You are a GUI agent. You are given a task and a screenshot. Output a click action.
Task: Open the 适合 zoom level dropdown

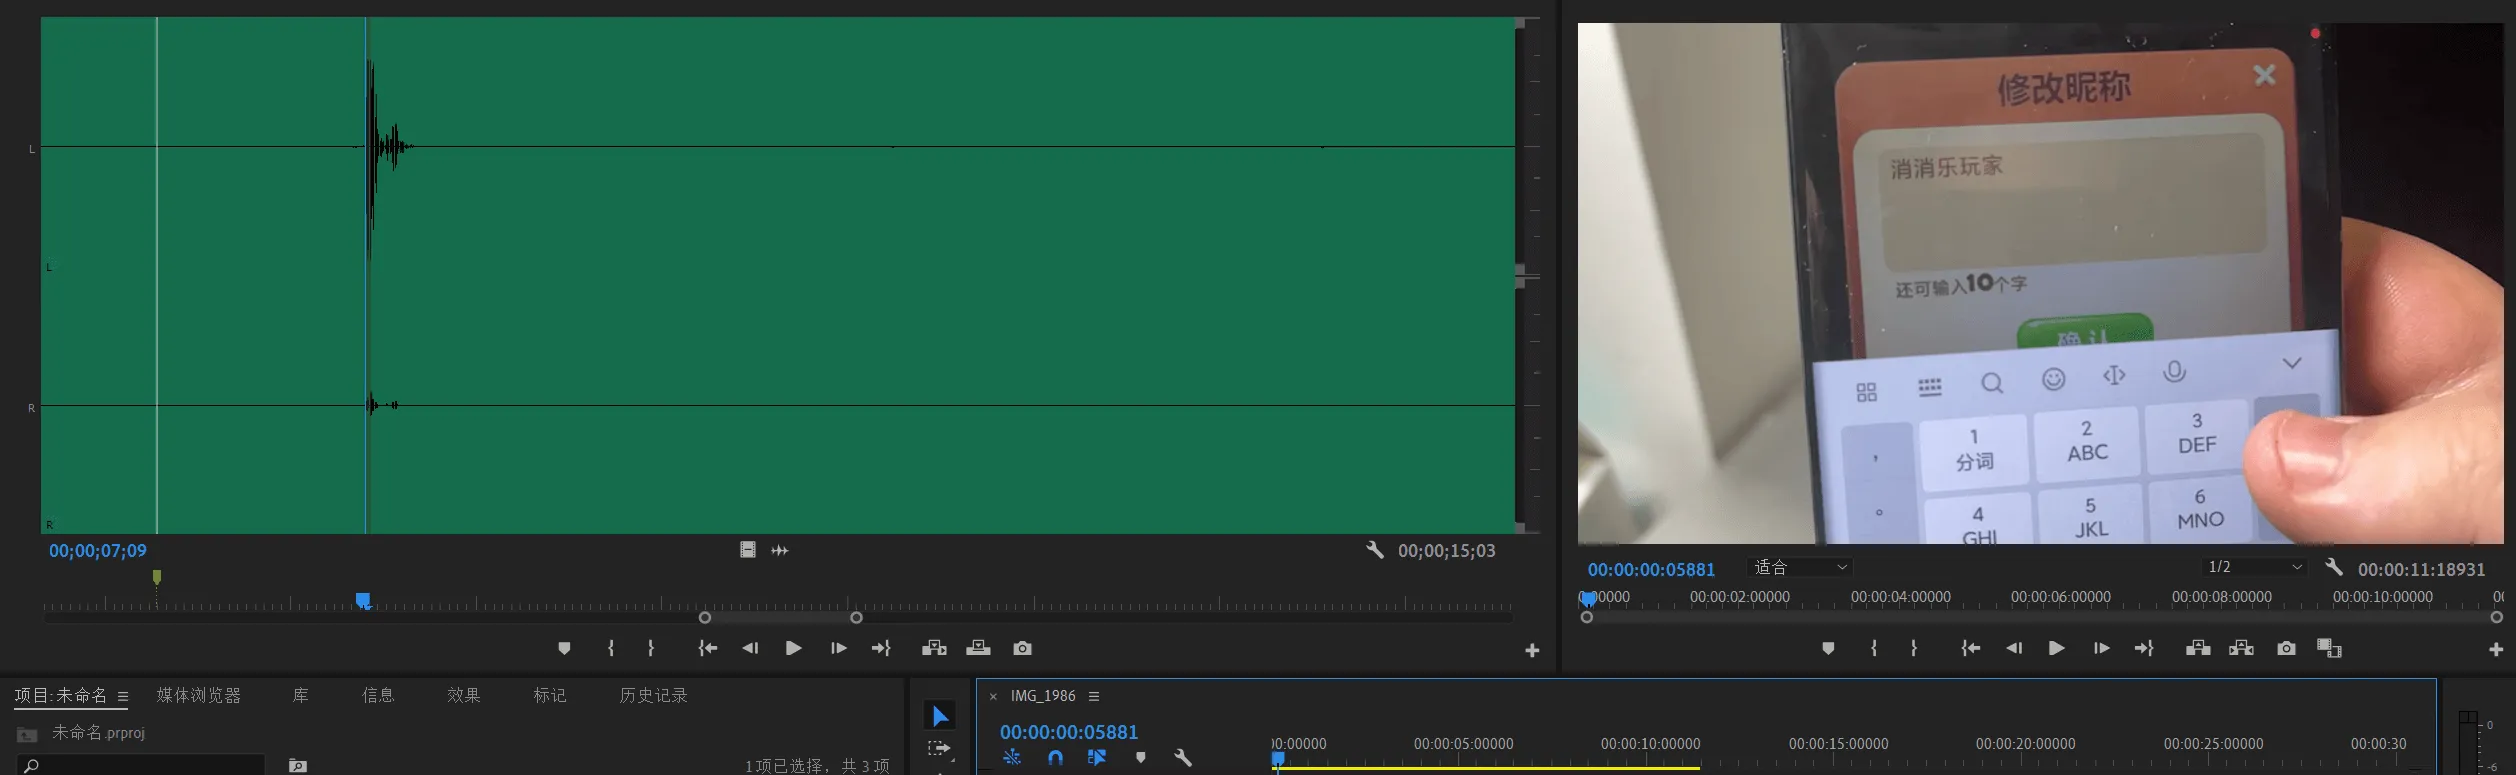coord(1801,567)
